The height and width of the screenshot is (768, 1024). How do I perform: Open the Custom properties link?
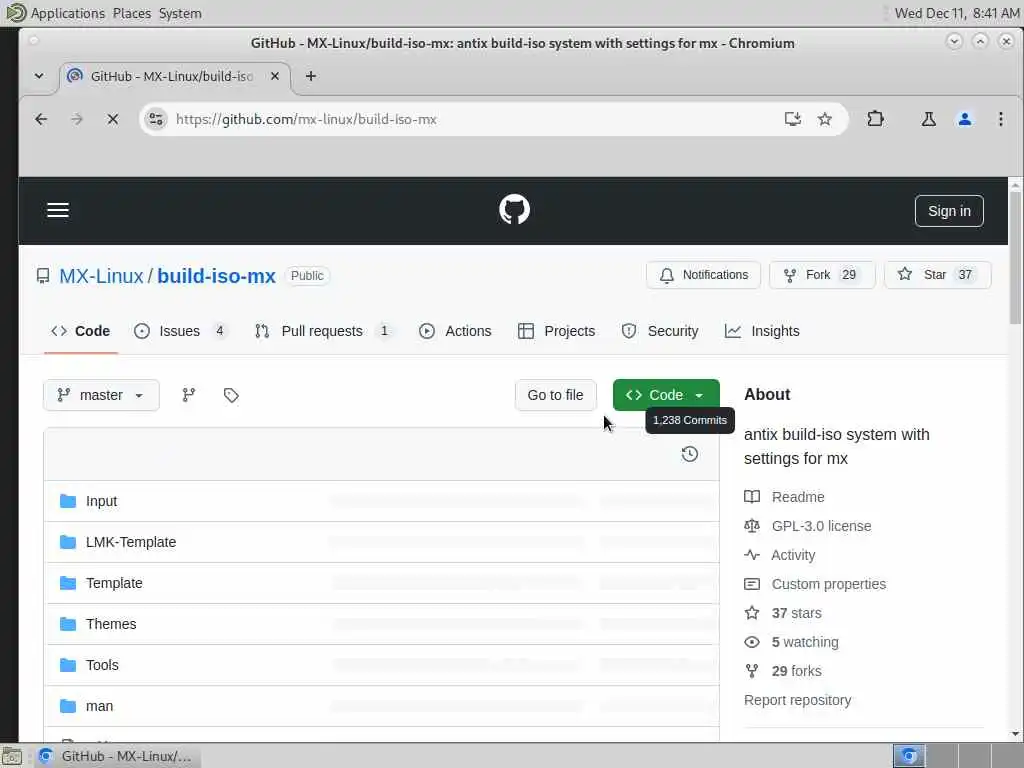click(x=828, y=584)
